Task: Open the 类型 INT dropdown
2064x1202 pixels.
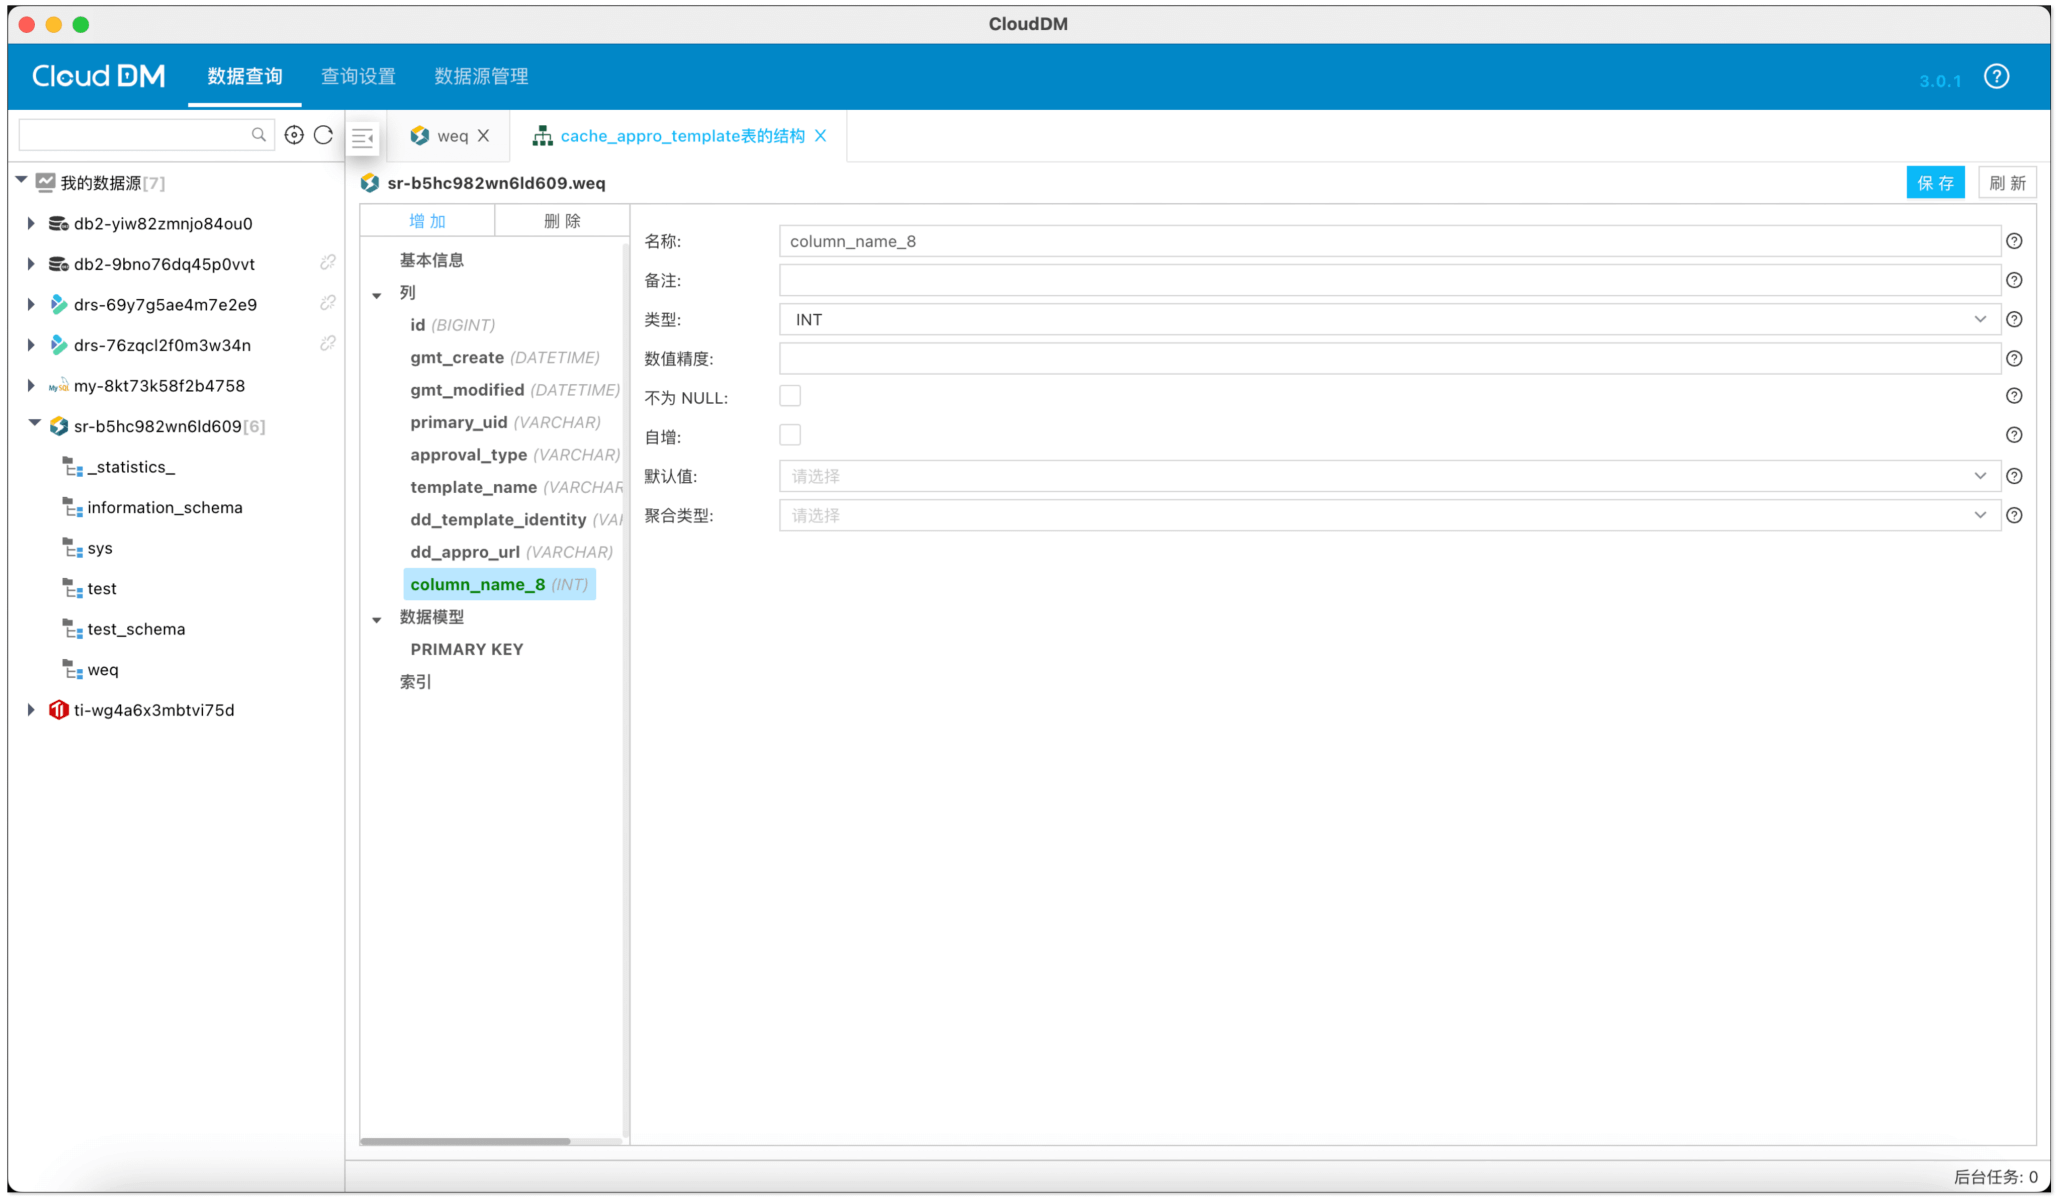Action: click(1388, 320)
